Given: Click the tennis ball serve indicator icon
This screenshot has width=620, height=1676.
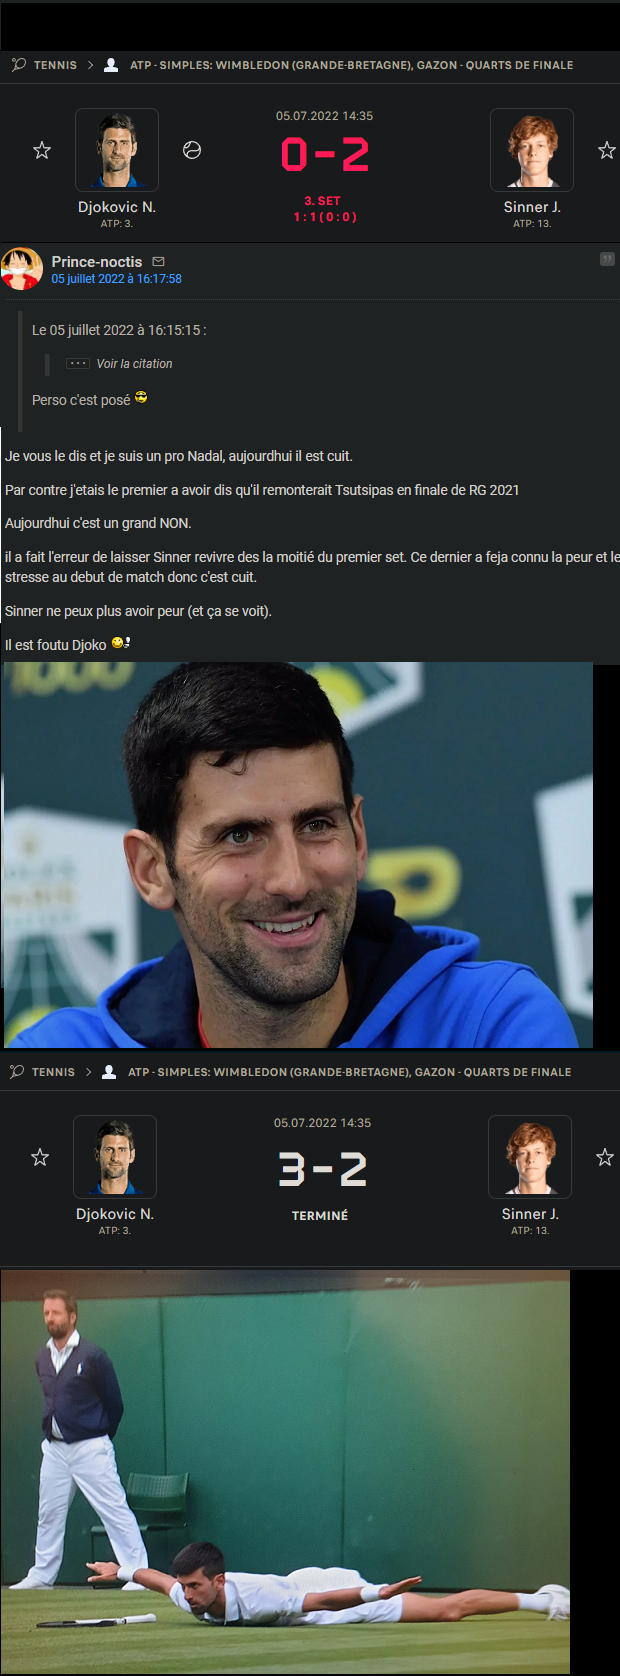Looking at the screenshot, I should coord(192,150).
